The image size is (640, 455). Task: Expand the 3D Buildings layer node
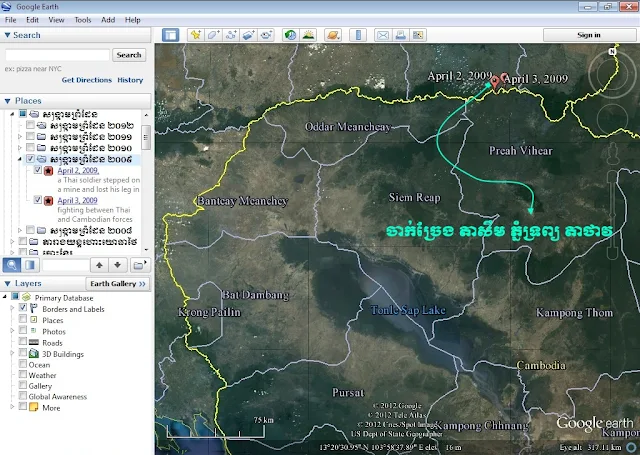(12, 353)
